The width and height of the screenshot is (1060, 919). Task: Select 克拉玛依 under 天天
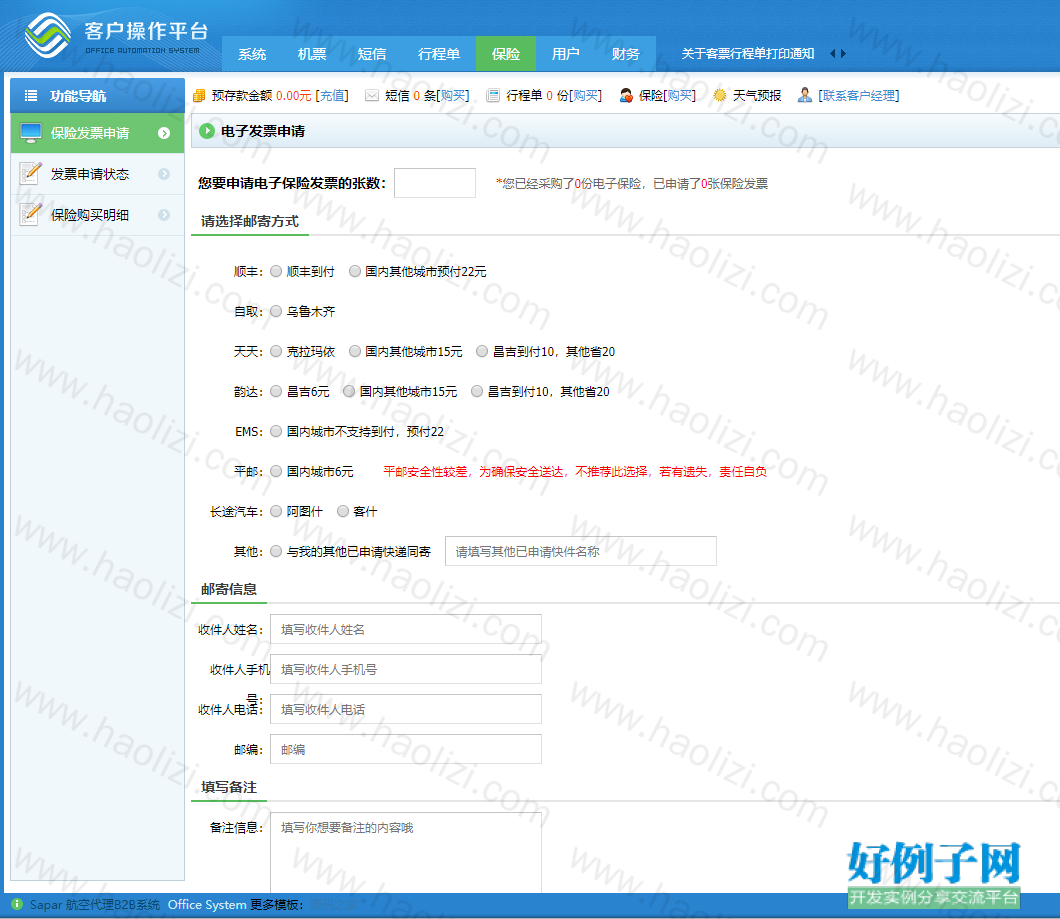(x=276, y=351)
